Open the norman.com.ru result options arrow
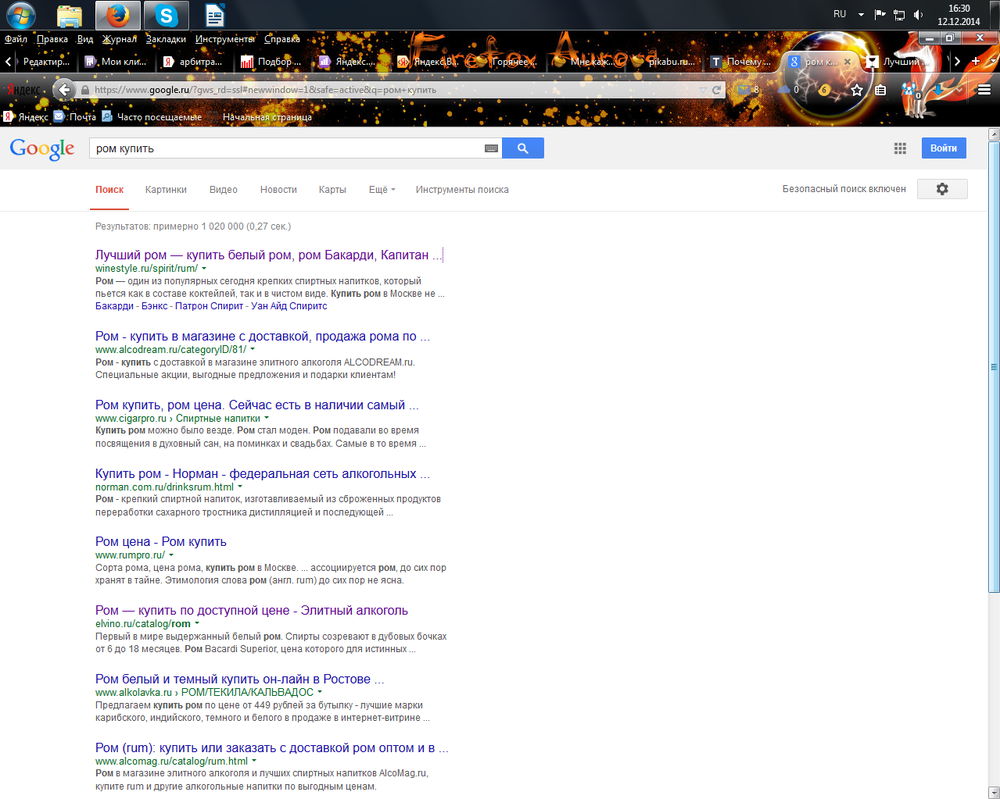Image resolution: width=1000 pixels, height=799 pixels. pos(240,487)
